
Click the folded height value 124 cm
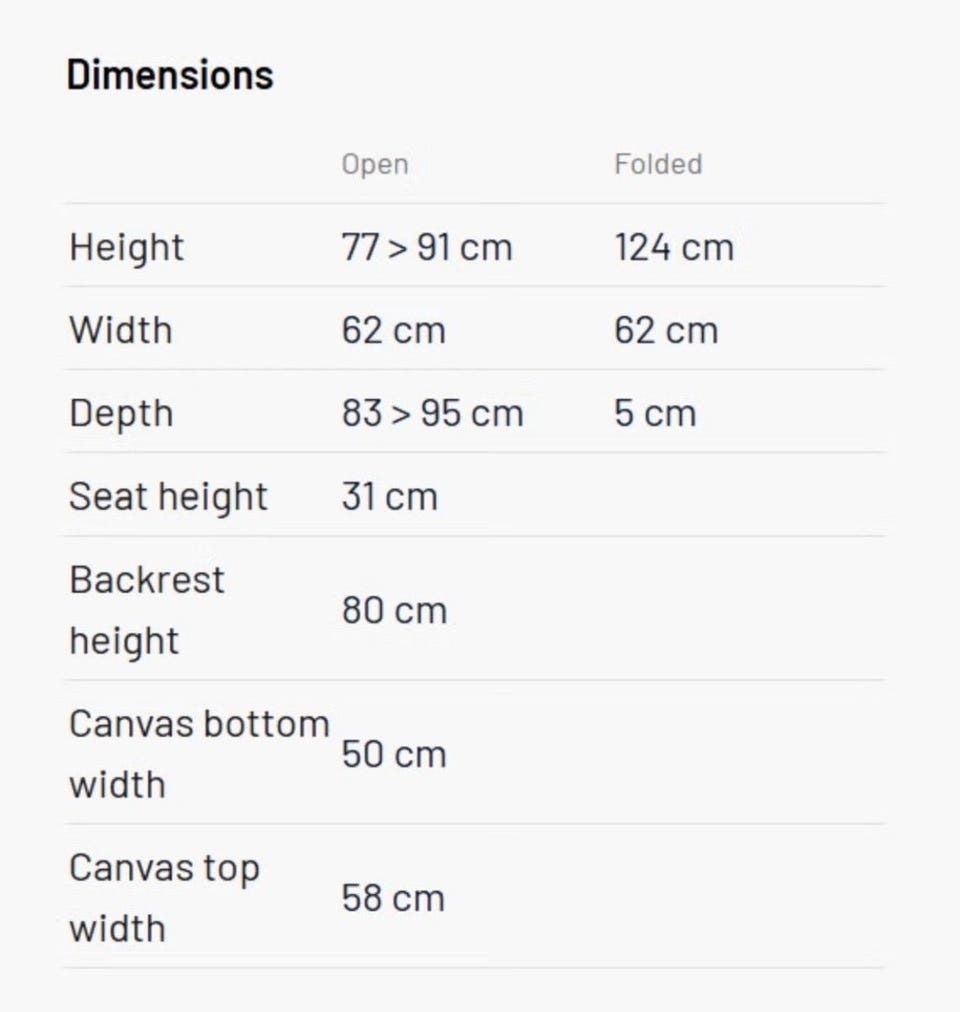[675, 247]
